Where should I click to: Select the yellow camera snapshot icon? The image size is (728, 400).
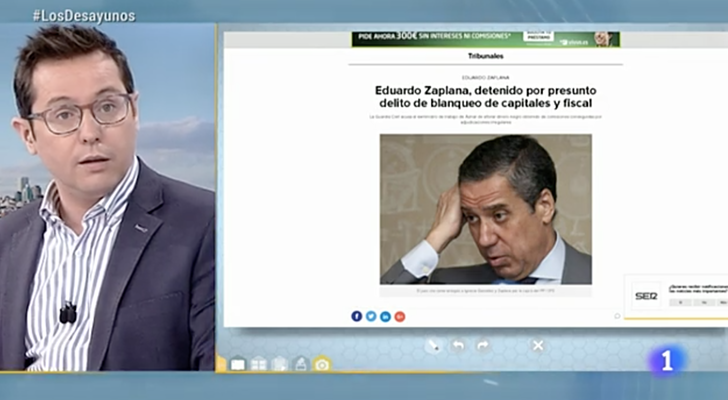(322, 364)
